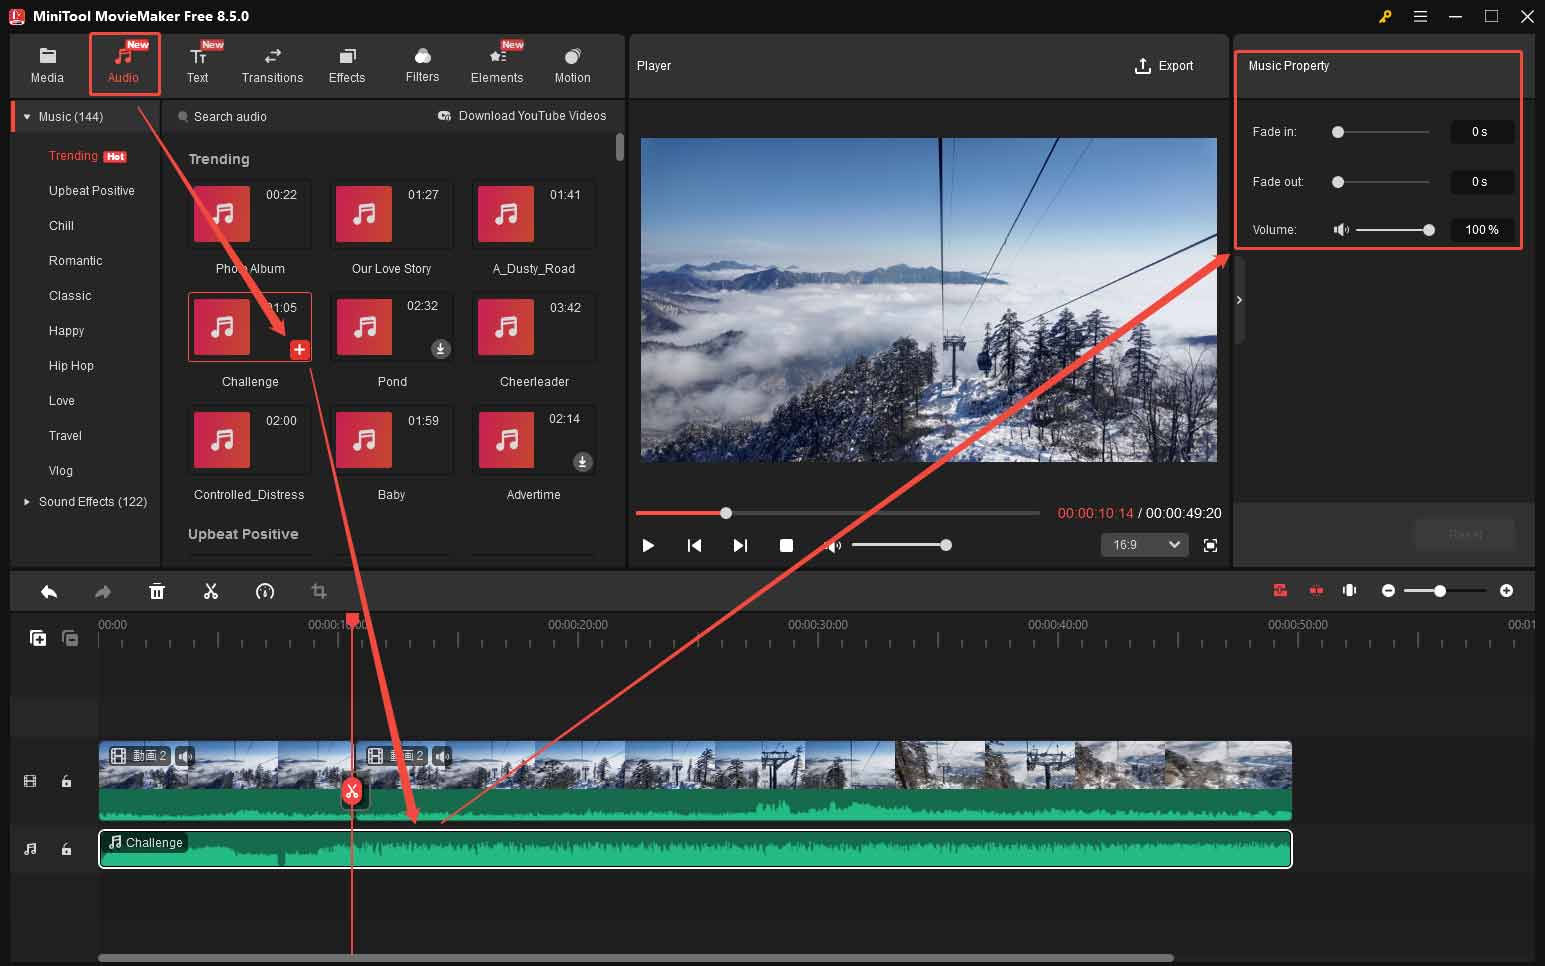Screen dimensions: 1545x966
Task: Open the aspect ratio dropdown showing 16:9
Action: (x=1144, y=545)
